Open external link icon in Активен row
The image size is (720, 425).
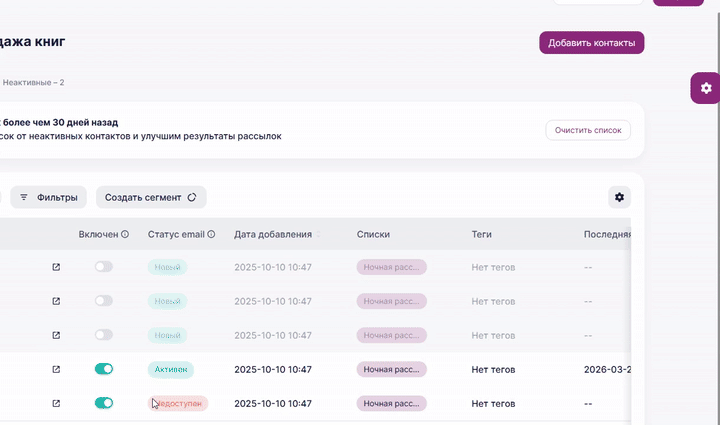click(56, 369)
